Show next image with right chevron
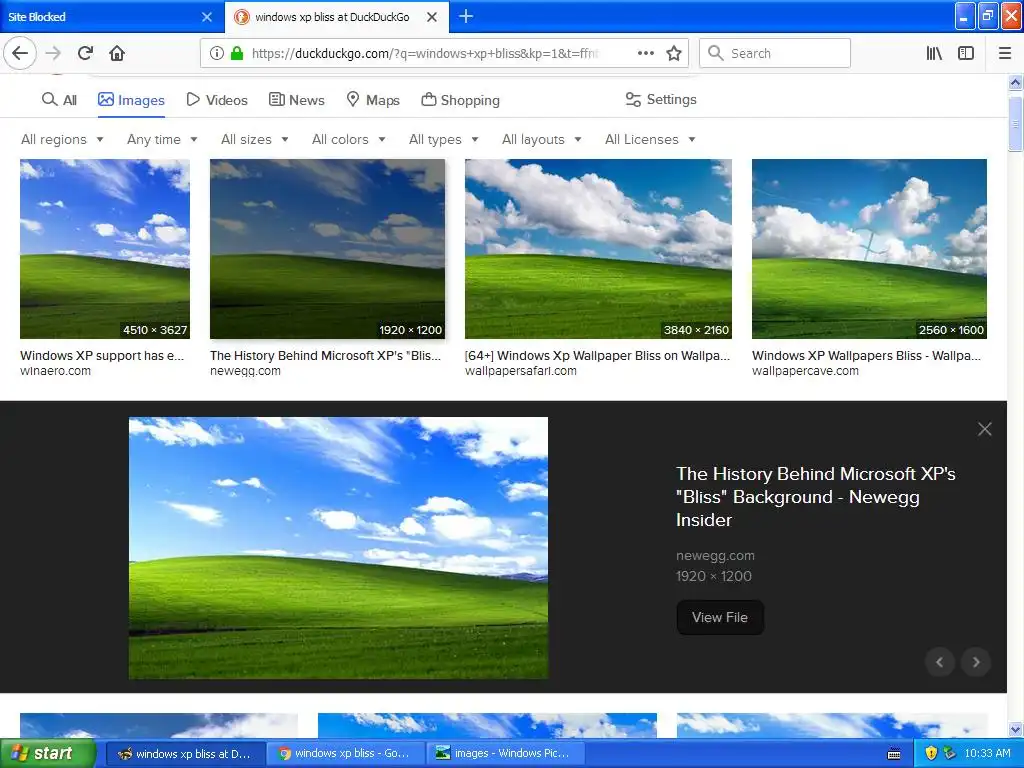 (976, 662)
